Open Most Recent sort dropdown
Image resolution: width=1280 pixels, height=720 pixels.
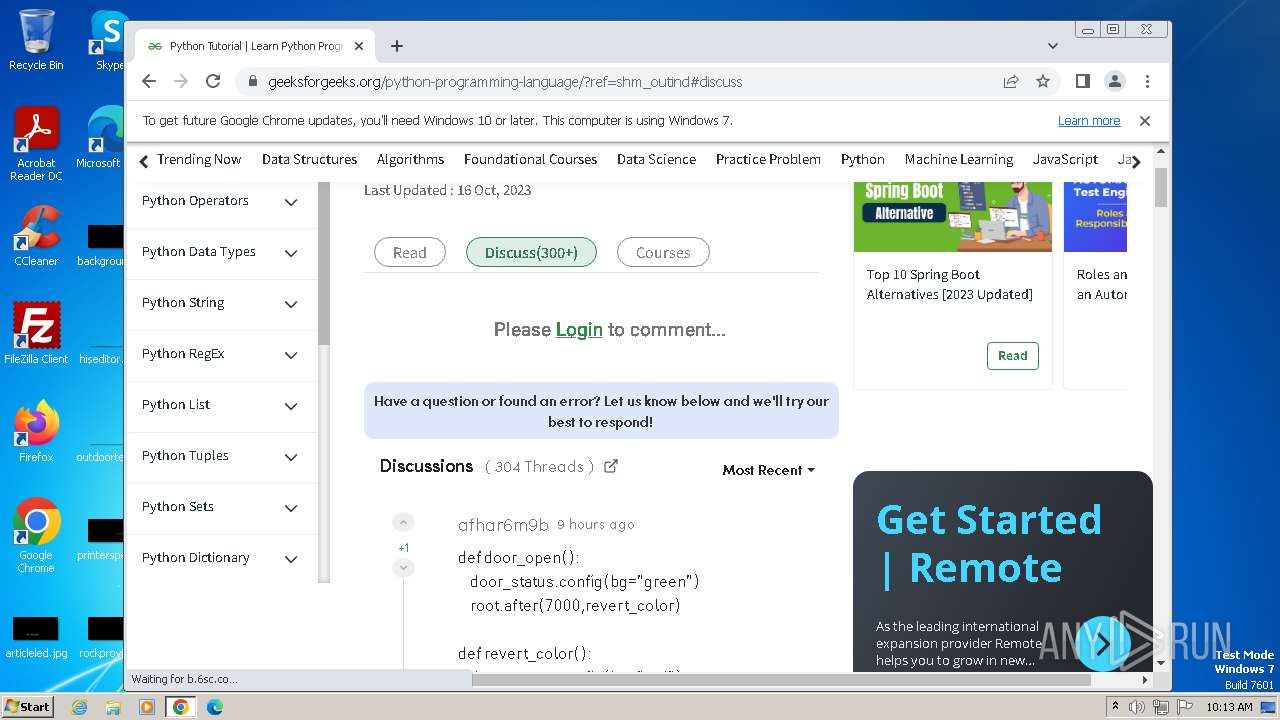tap(768, 470)
